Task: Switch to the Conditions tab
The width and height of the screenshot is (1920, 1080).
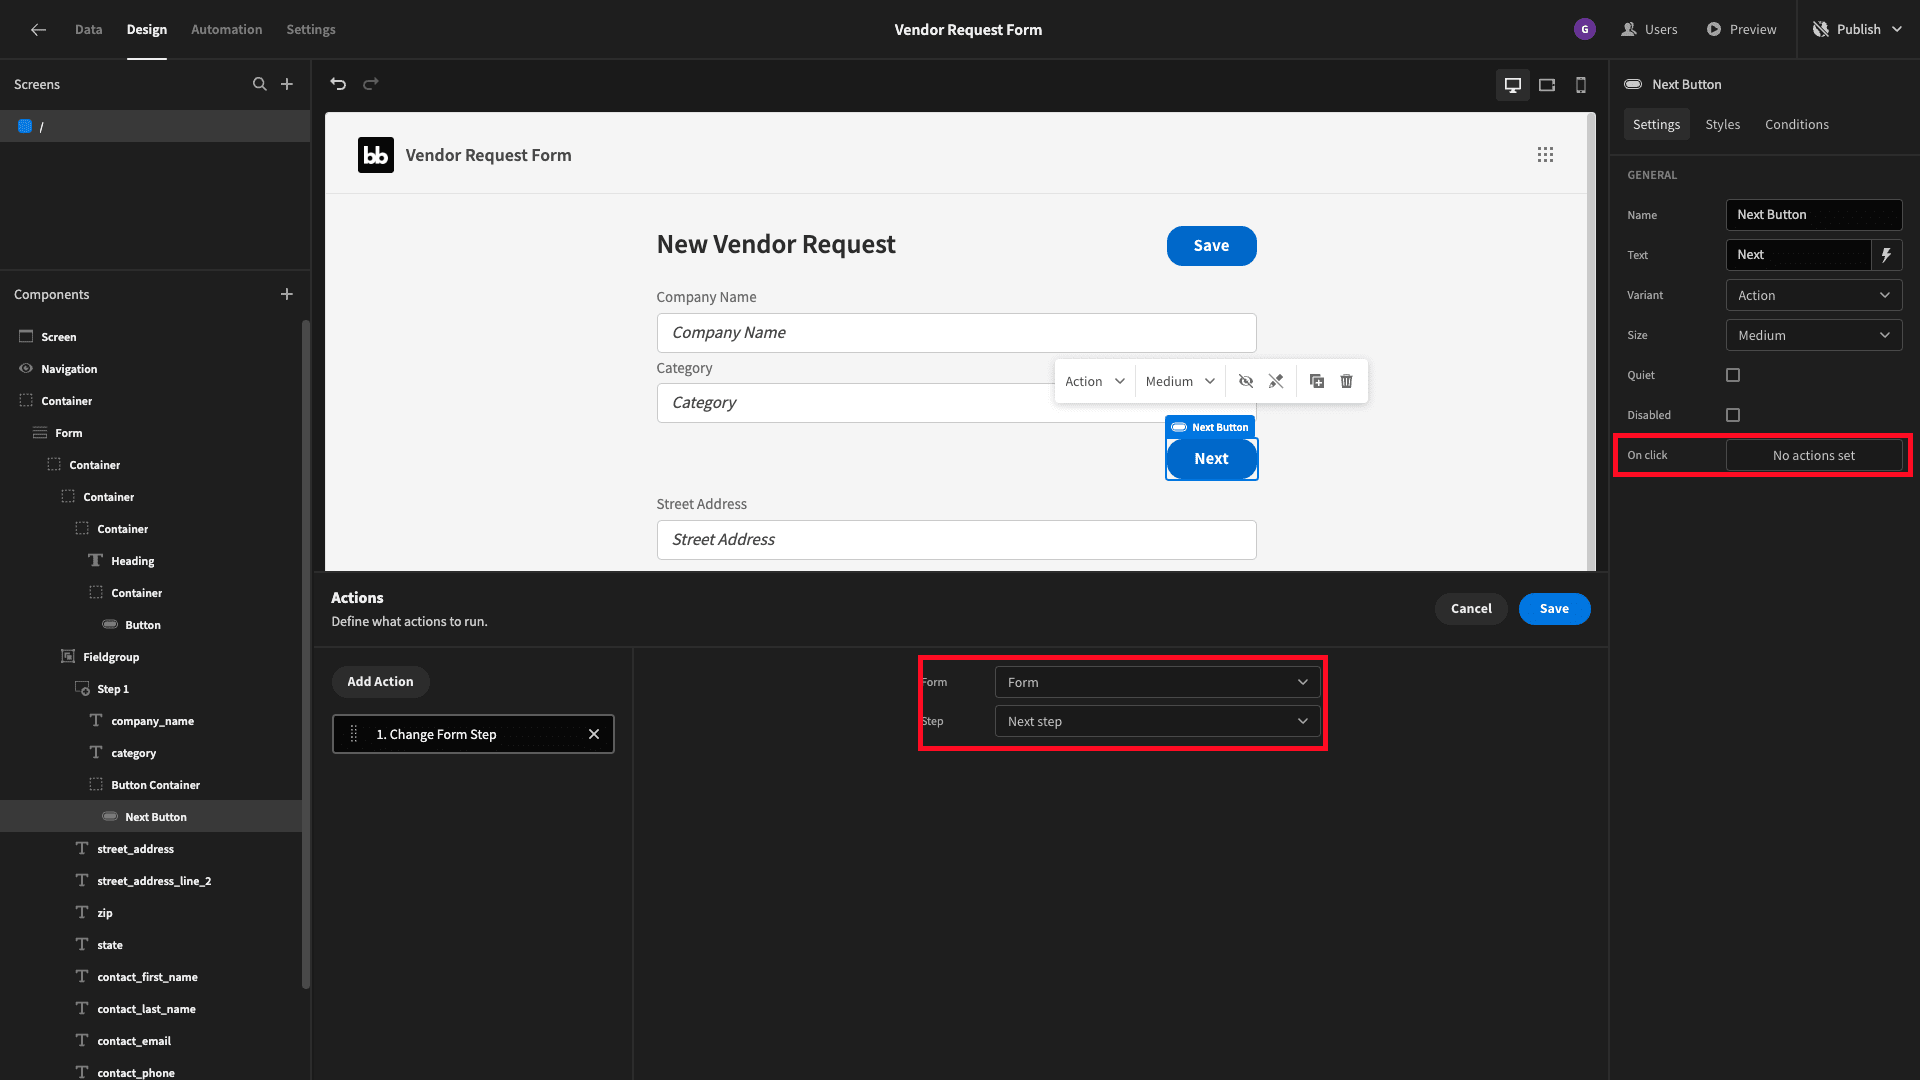Action: pyautogui.click(x=1797, y=124)
